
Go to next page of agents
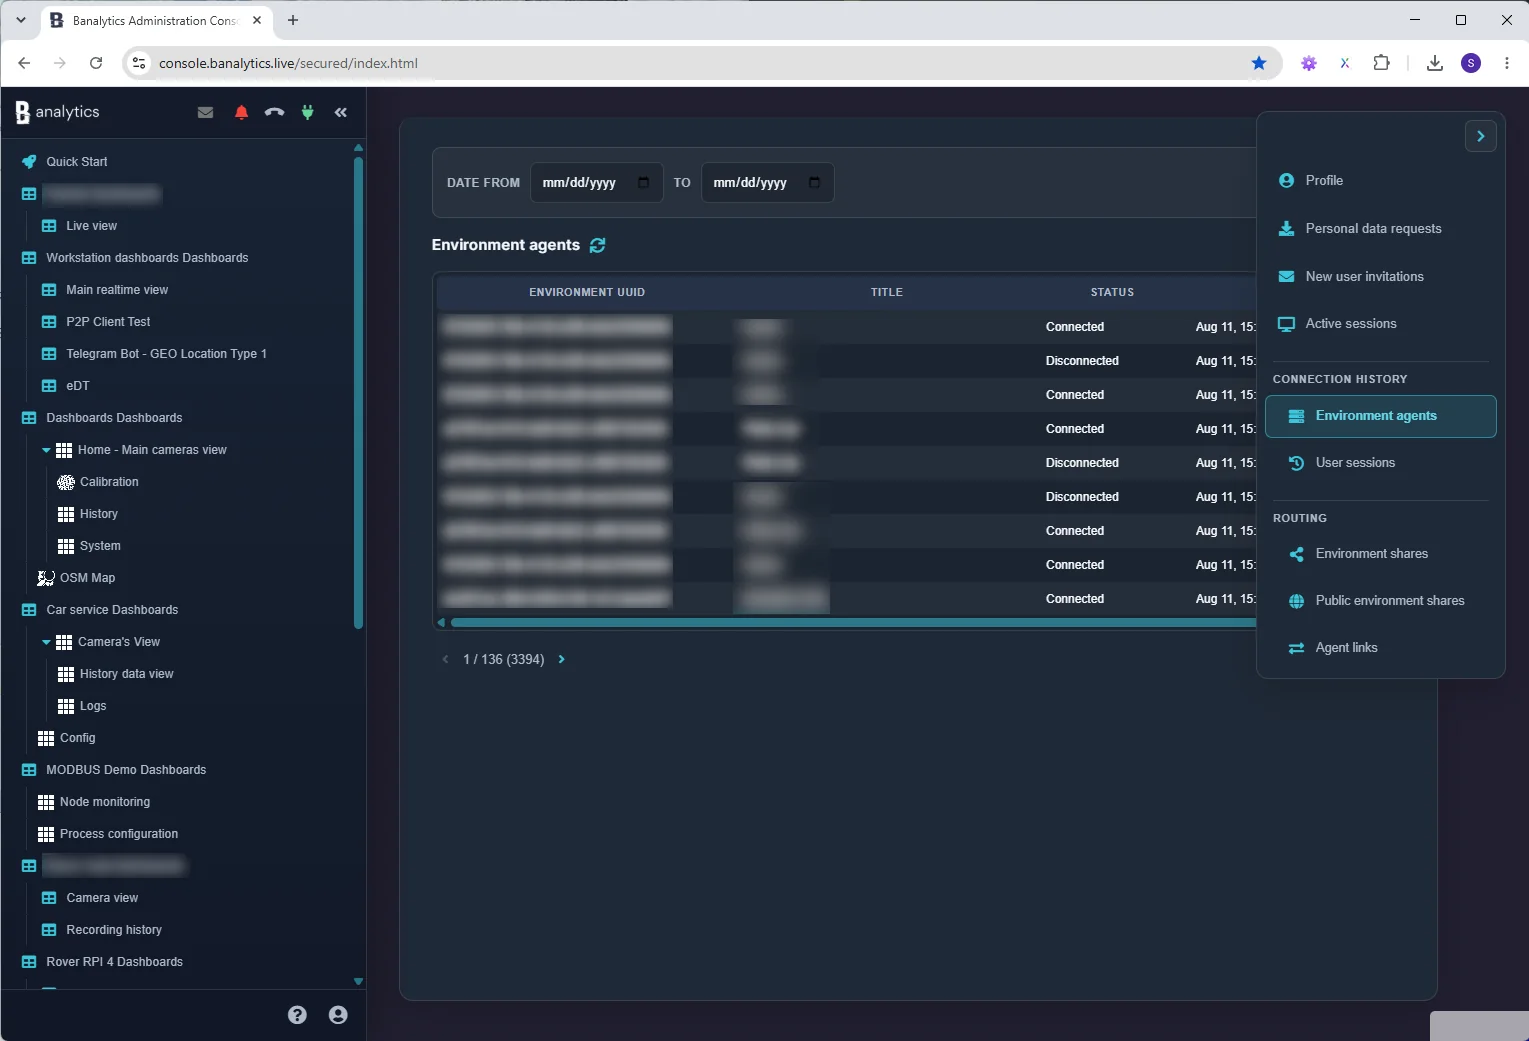pyautogui.click(x=561, y=659)
